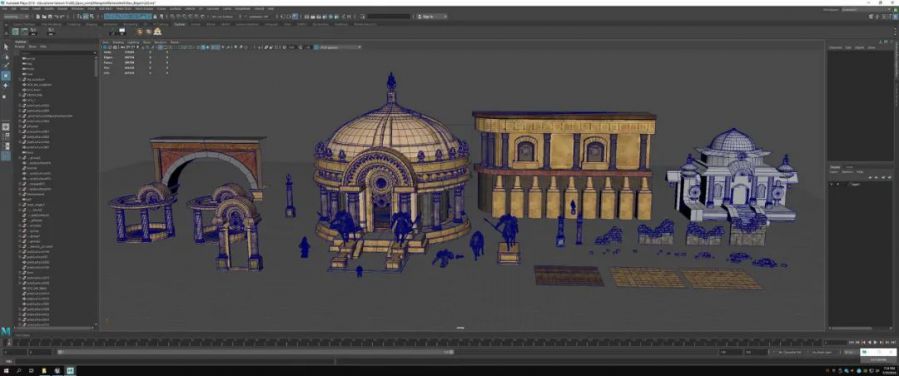The image size is (899, 376).
Task: Open the viewport Panels menu
Action: pyautogui.click(x=175, y=42)
